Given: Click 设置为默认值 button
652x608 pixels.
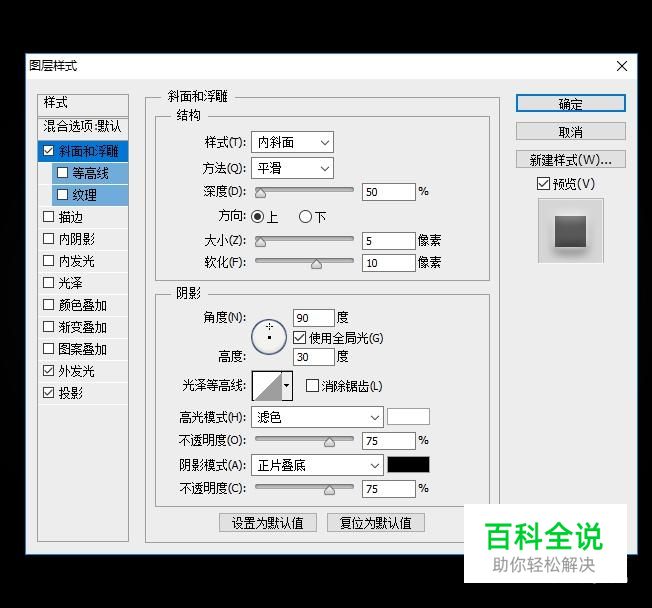Looking at the screenshot, I should [x=268, y=522].
